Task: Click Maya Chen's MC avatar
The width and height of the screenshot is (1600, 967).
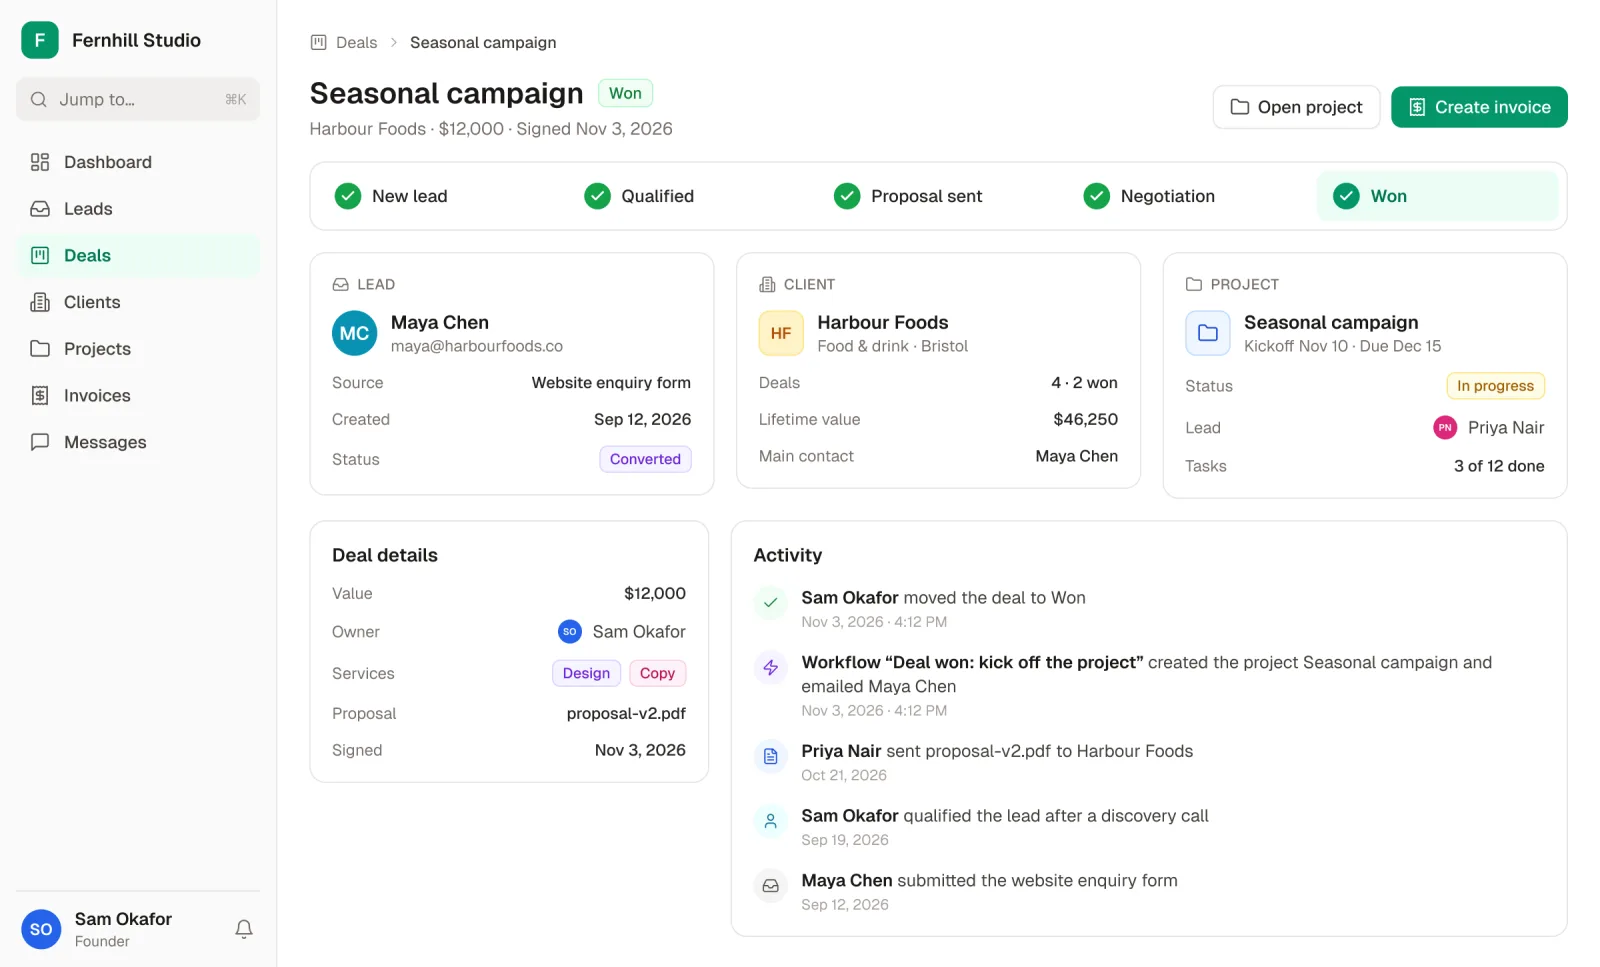Action: (x=354, y=333)
